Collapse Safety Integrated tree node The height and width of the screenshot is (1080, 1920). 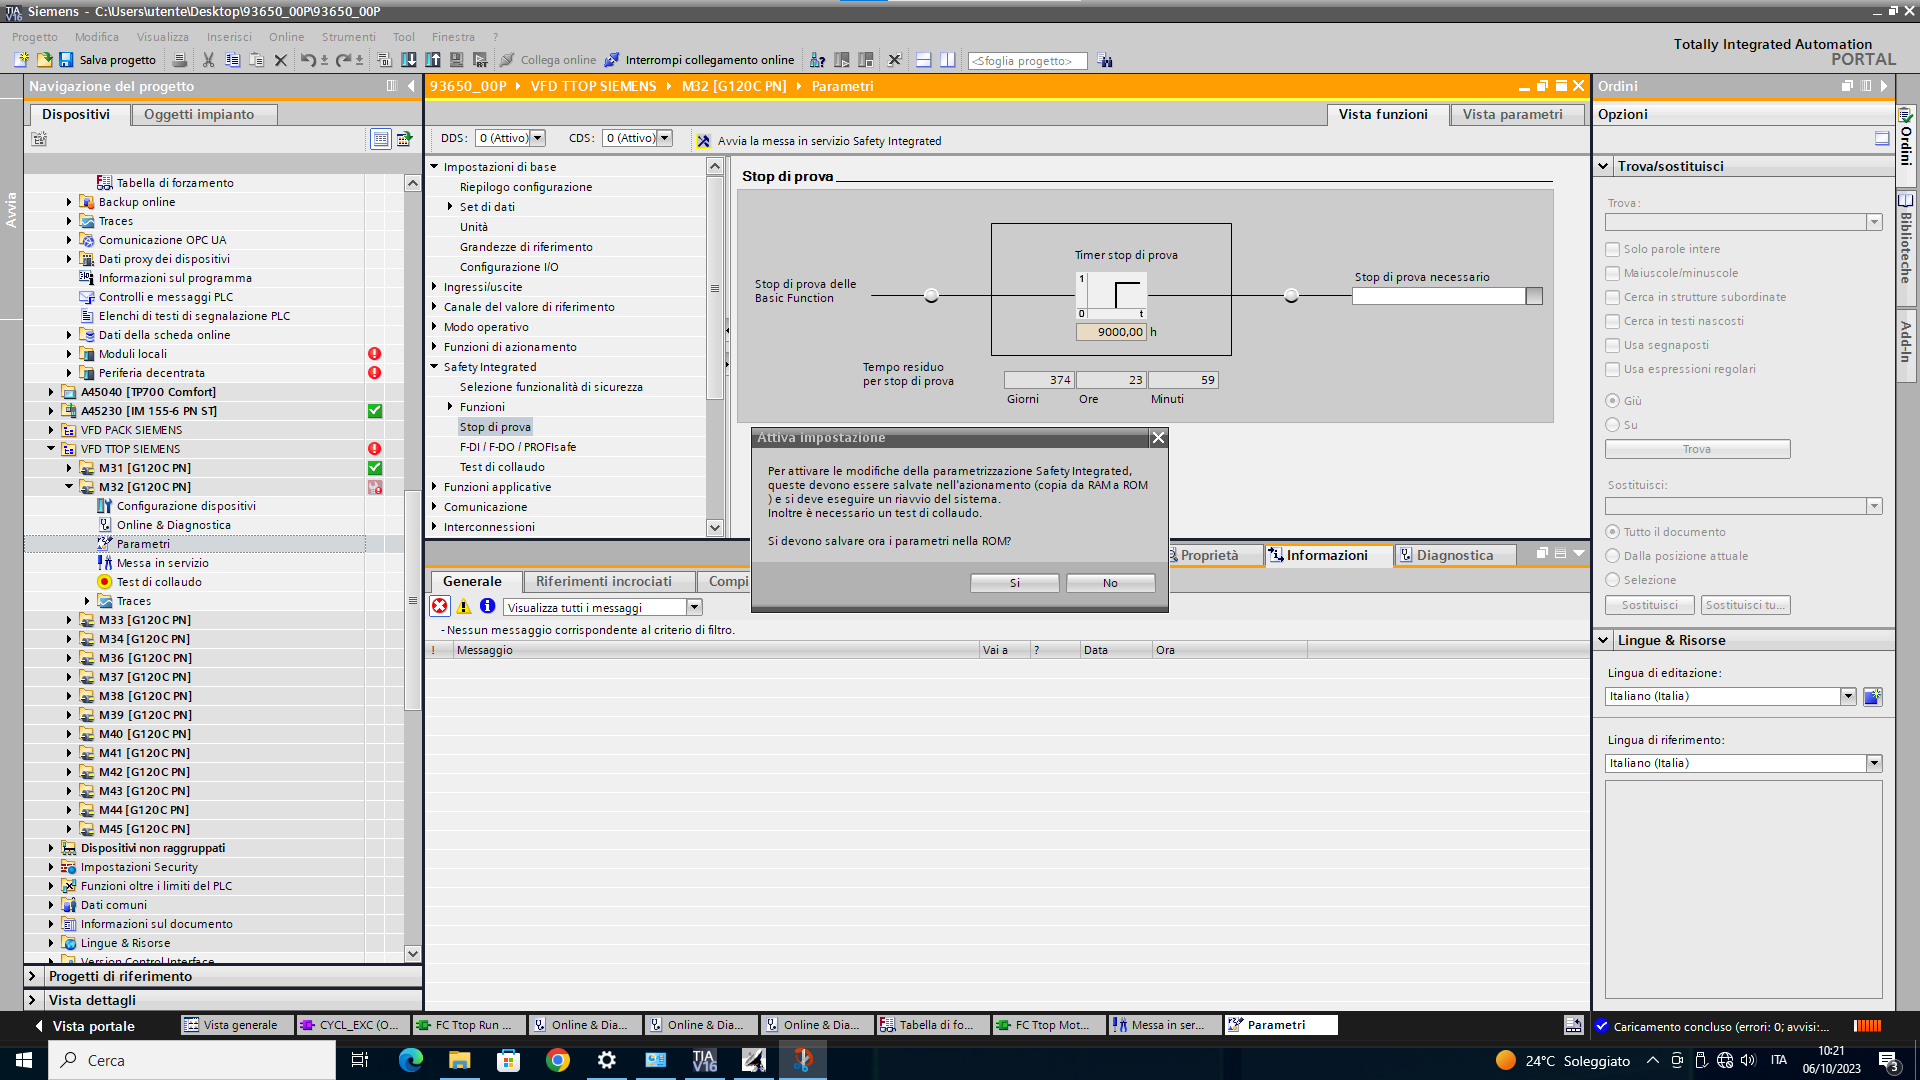tap(435, 367)
